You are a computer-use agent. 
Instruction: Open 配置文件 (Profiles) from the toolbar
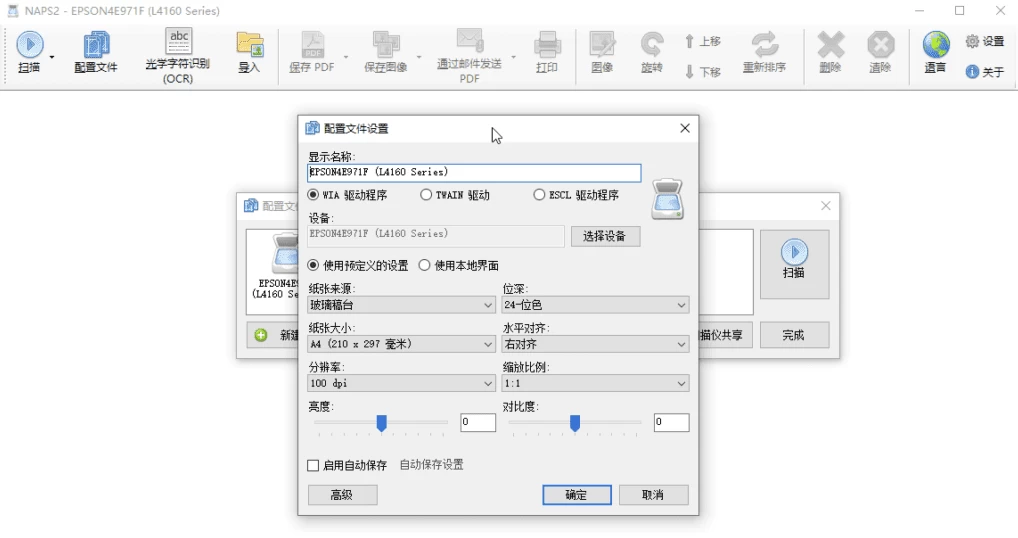96,45
